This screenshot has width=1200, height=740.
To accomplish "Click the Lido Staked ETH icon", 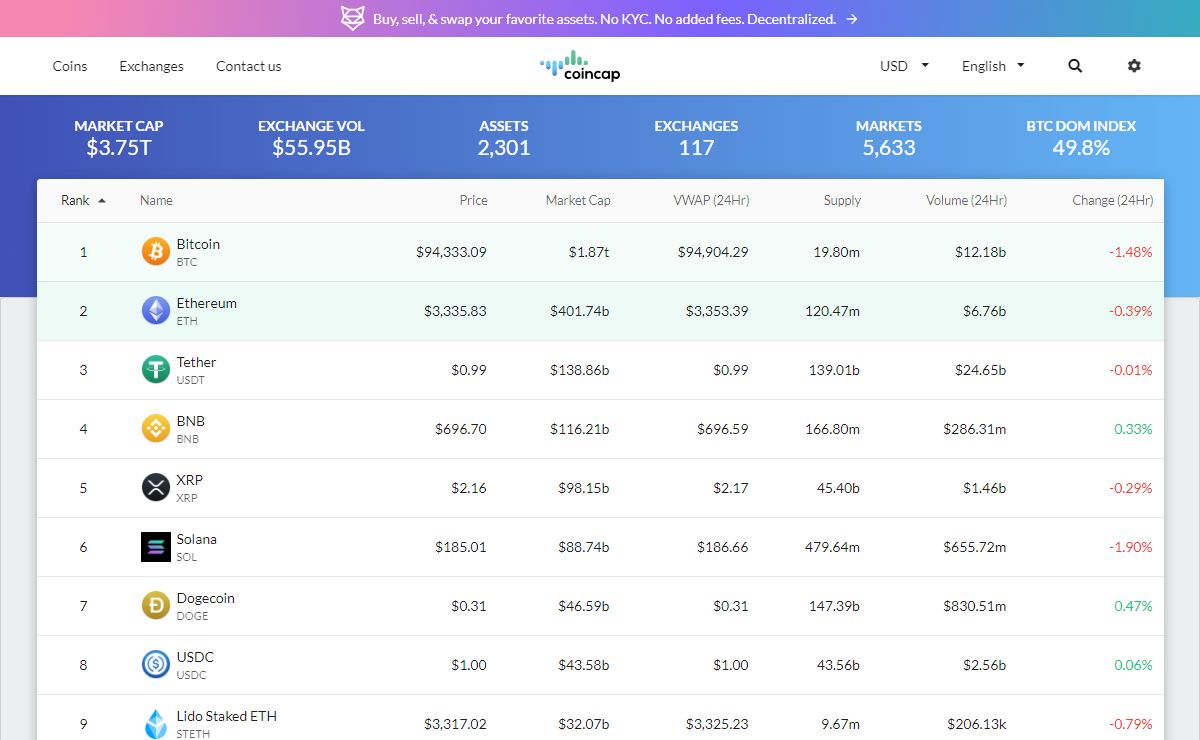I will pyautogui.click(x=155, y=724).
